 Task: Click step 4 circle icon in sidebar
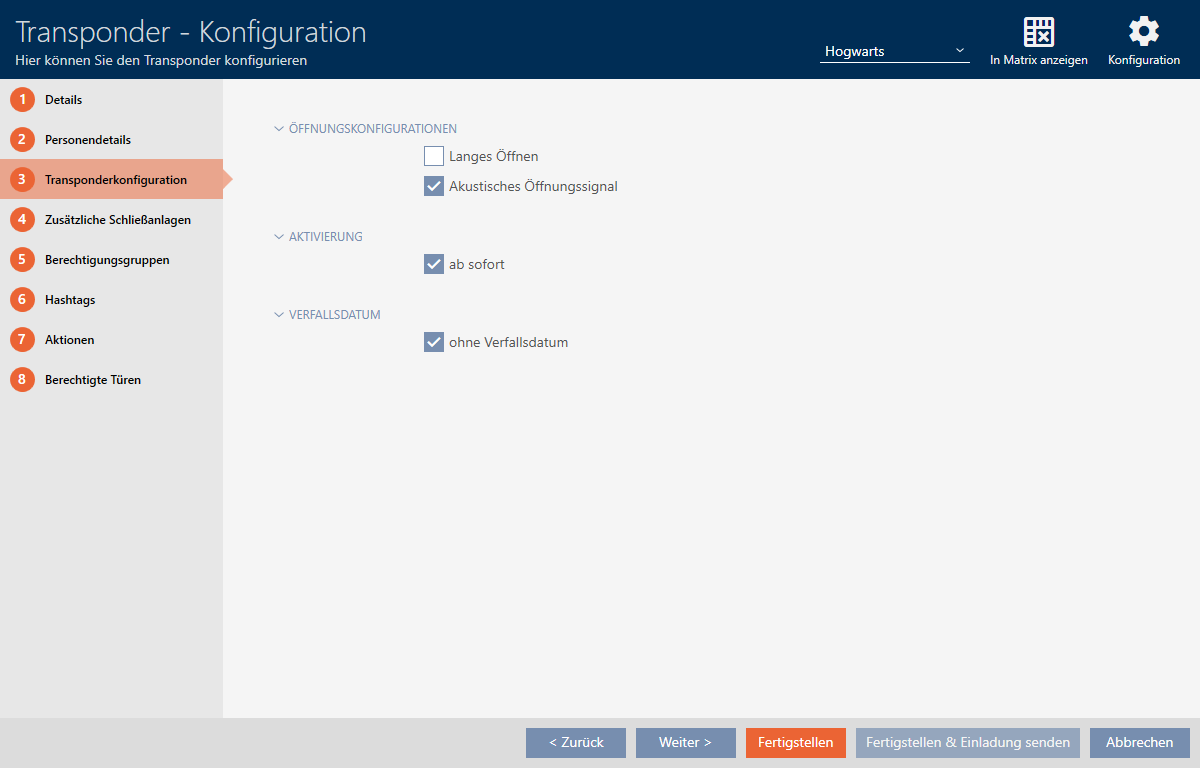pos(22,220)
